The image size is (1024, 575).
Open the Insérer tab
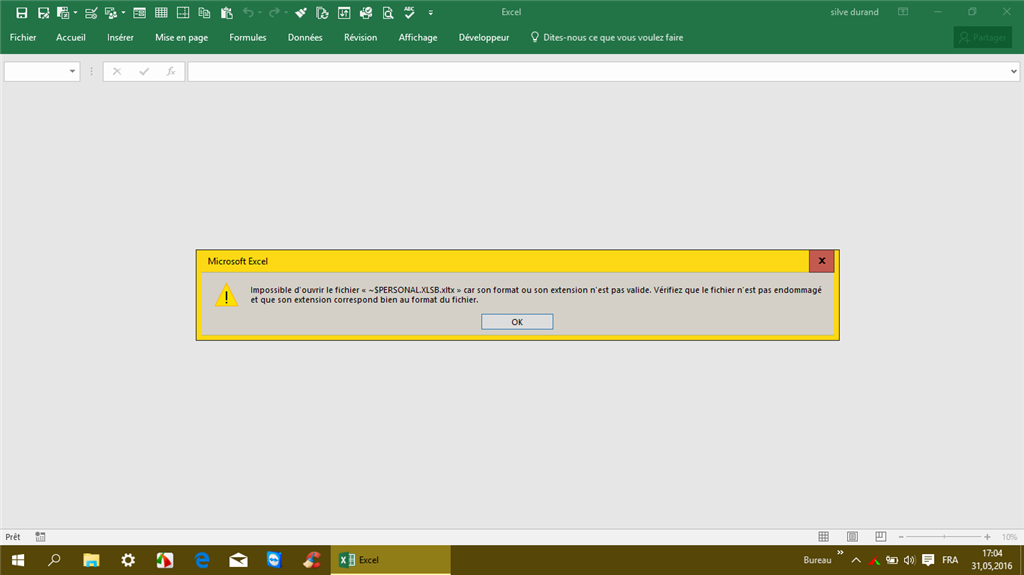click(120, 37)
